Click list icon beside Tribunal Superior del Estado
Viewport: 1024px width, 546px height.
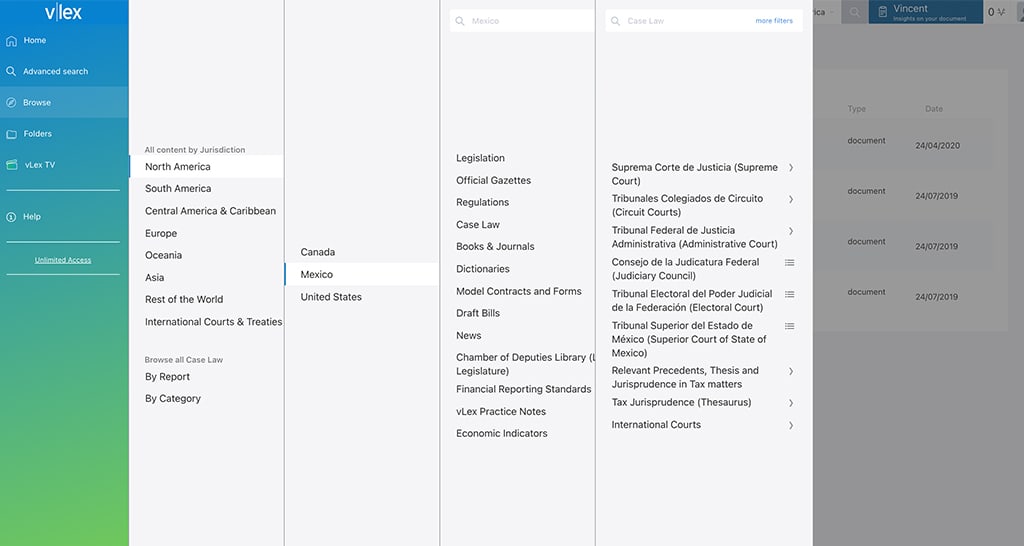click(790, 326)
